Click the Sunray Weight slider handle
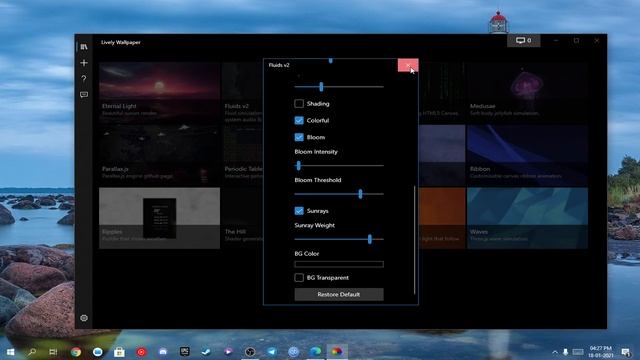 tap(370, 239)
